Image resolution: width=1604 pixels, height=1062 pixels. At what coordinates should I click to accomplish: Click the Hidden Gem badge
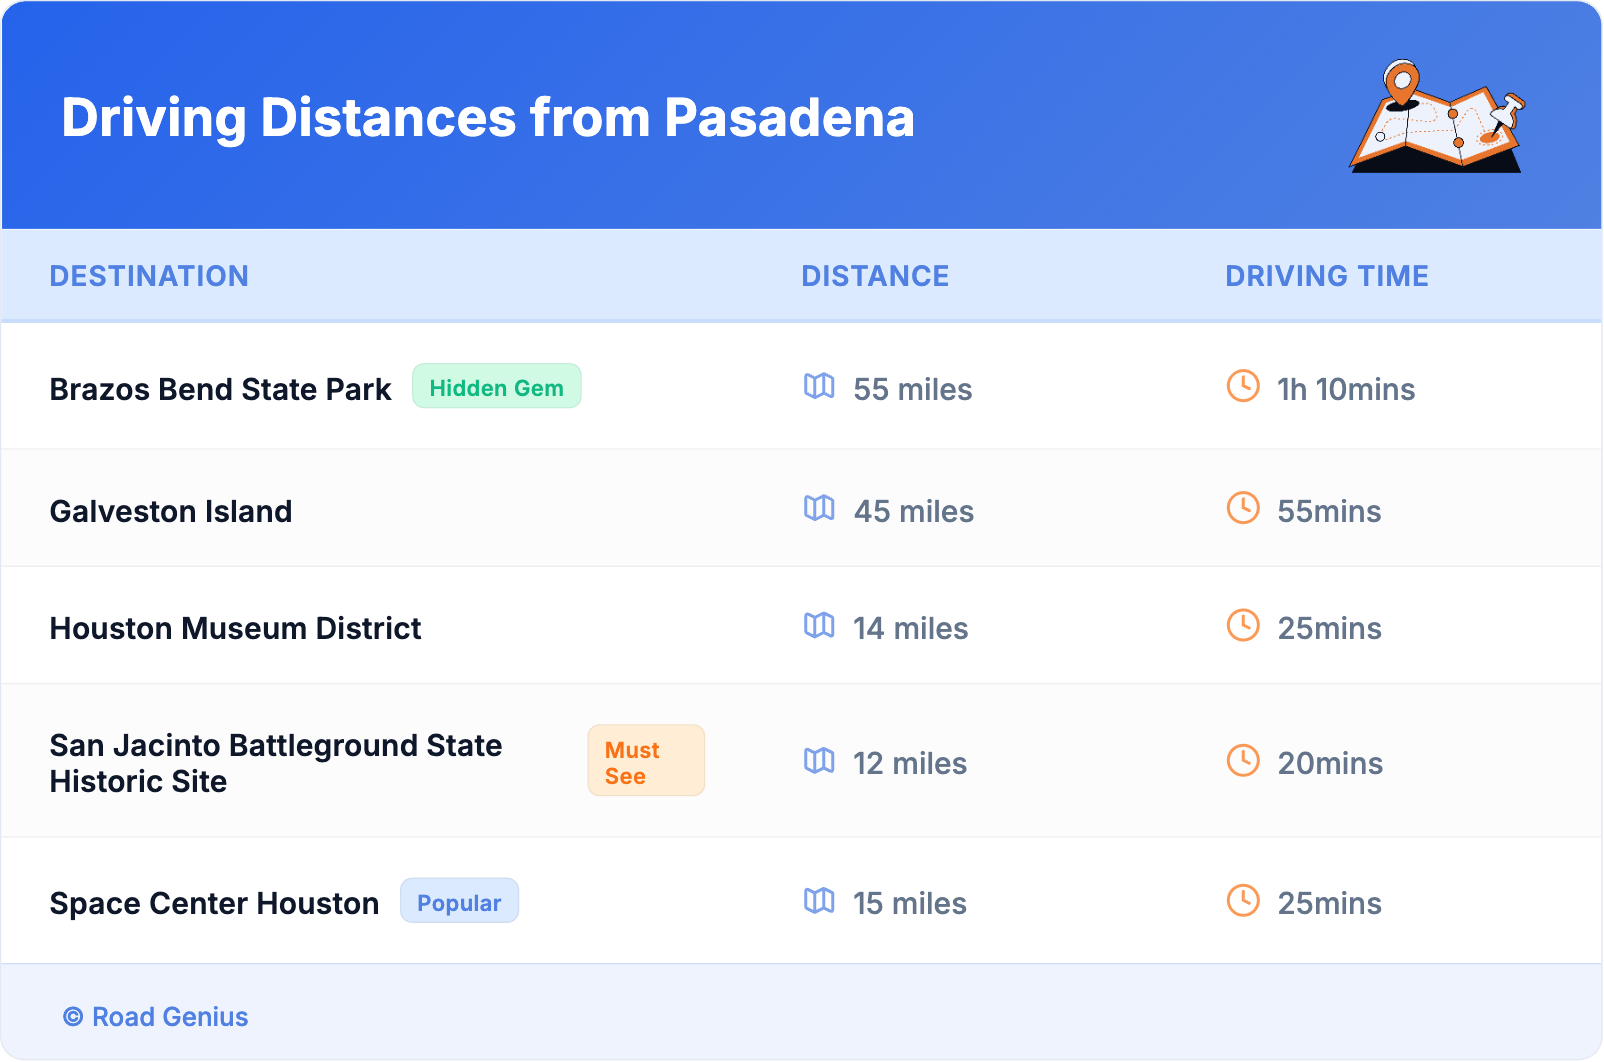pyautogui.click(x=496, y=387)
